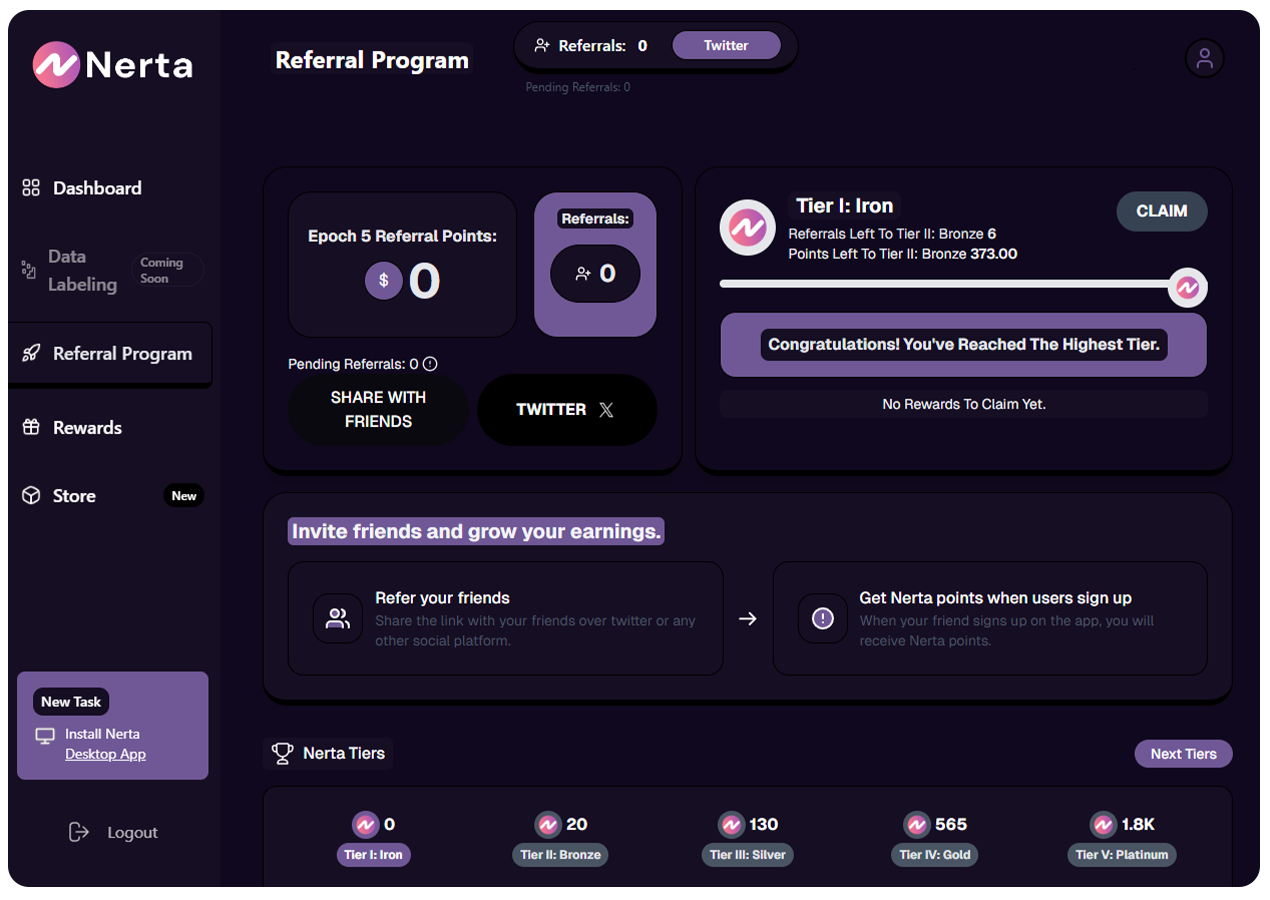The width and height of the screenshot is (1270, 900).
Task: Select the Tier II: Bronze badge
Action: pyautogui.click(x=561, y=855)
